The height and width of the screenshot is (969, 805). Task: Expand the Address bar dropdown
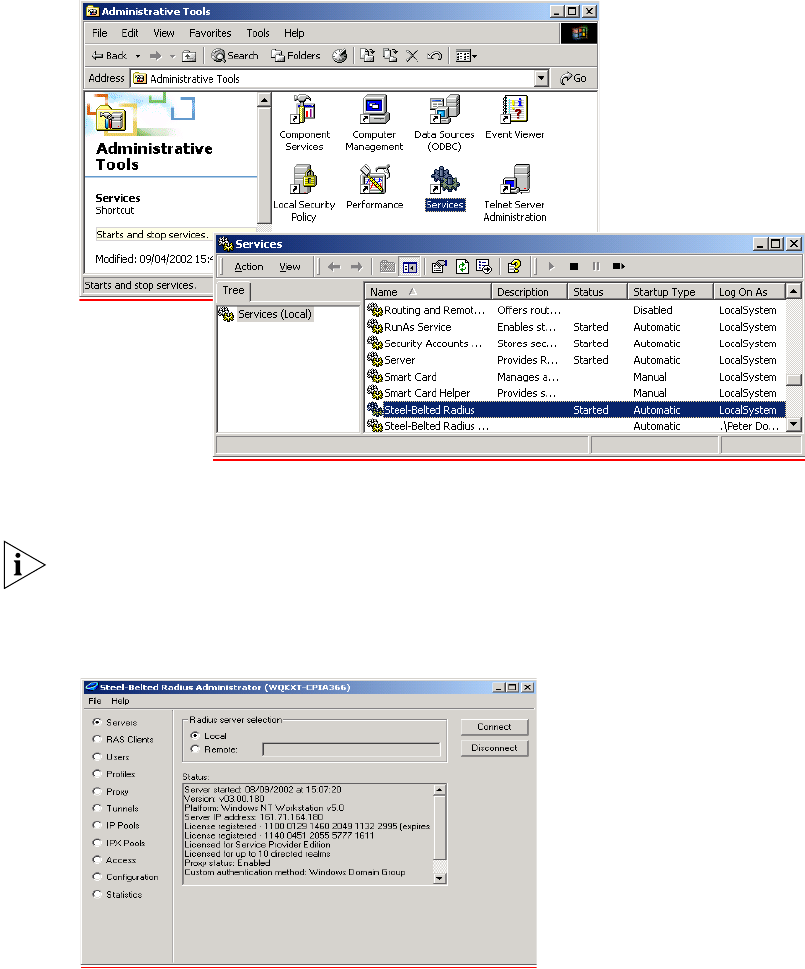[x=542, y=78]
